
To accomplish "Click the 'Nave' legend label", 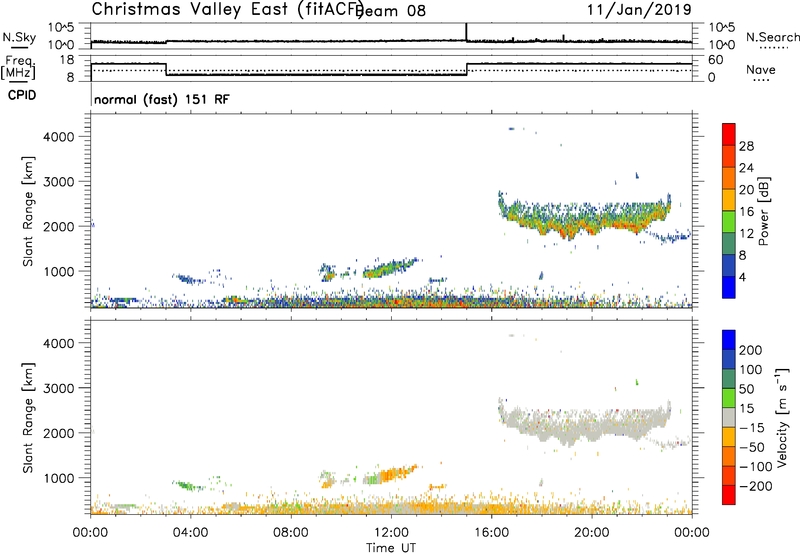I will (x=760, y=69).
